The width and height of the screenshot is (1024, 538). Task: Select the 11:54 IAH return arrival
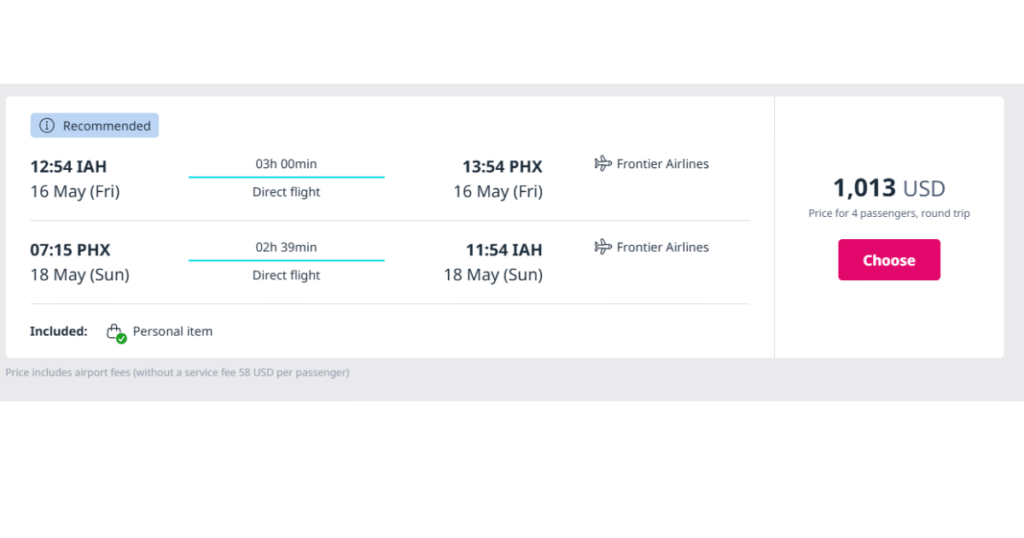coord(504,250)
